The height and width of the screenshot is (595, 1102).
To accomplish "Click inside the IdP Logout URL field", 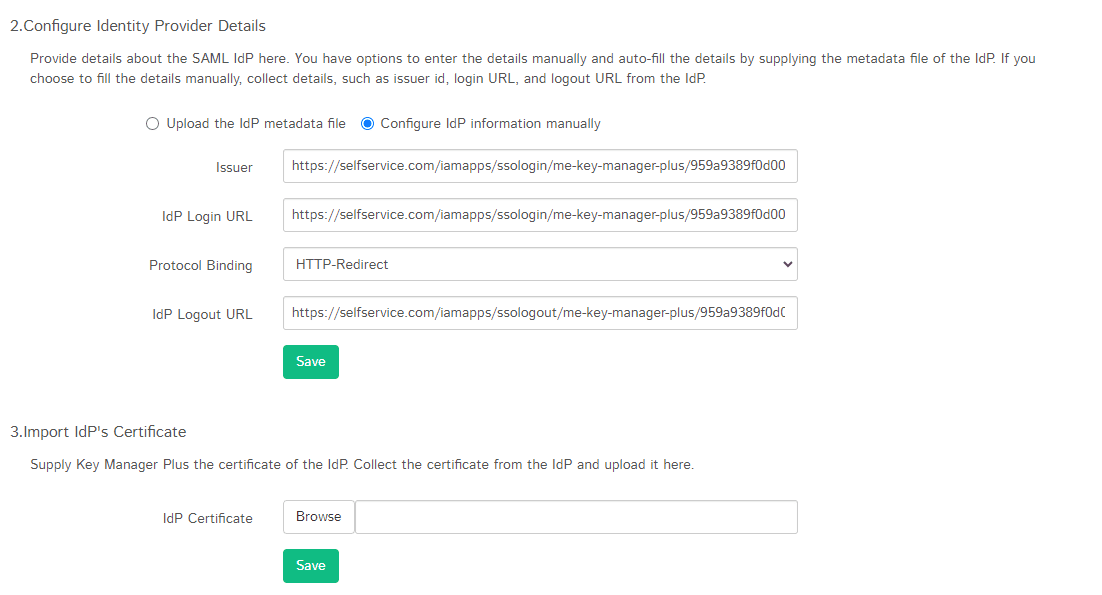I will coord(540,314).
